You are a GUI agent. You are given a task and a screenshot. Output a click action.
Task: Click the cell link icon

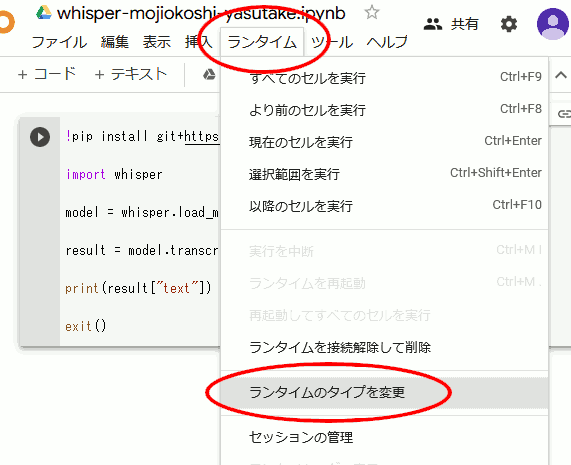click(x=564, y=114)
